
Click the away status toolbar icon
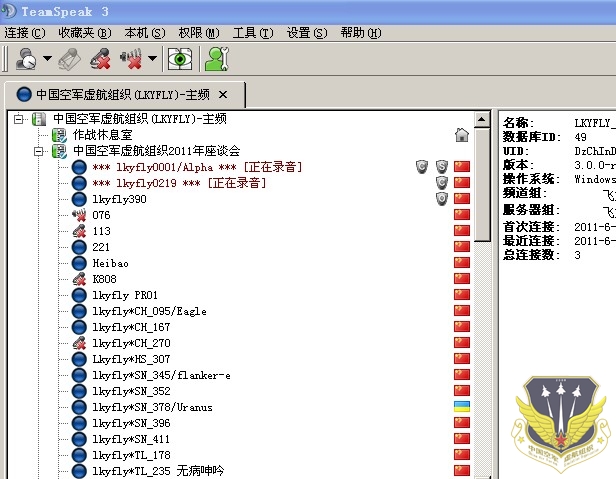(x=26, y=59)
